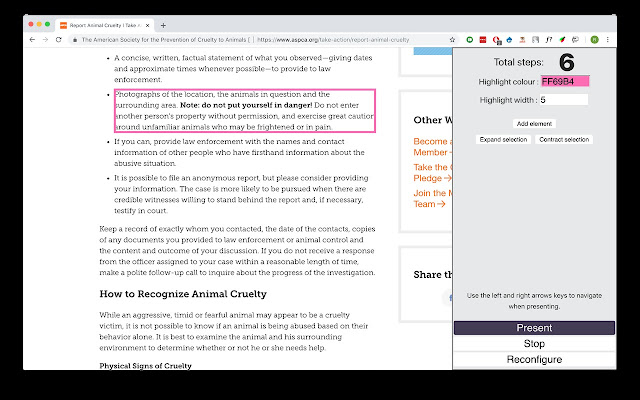The width and height of the screenshot is (640, 400).
Task: Click the Reconfigure button
Action: 534,360
